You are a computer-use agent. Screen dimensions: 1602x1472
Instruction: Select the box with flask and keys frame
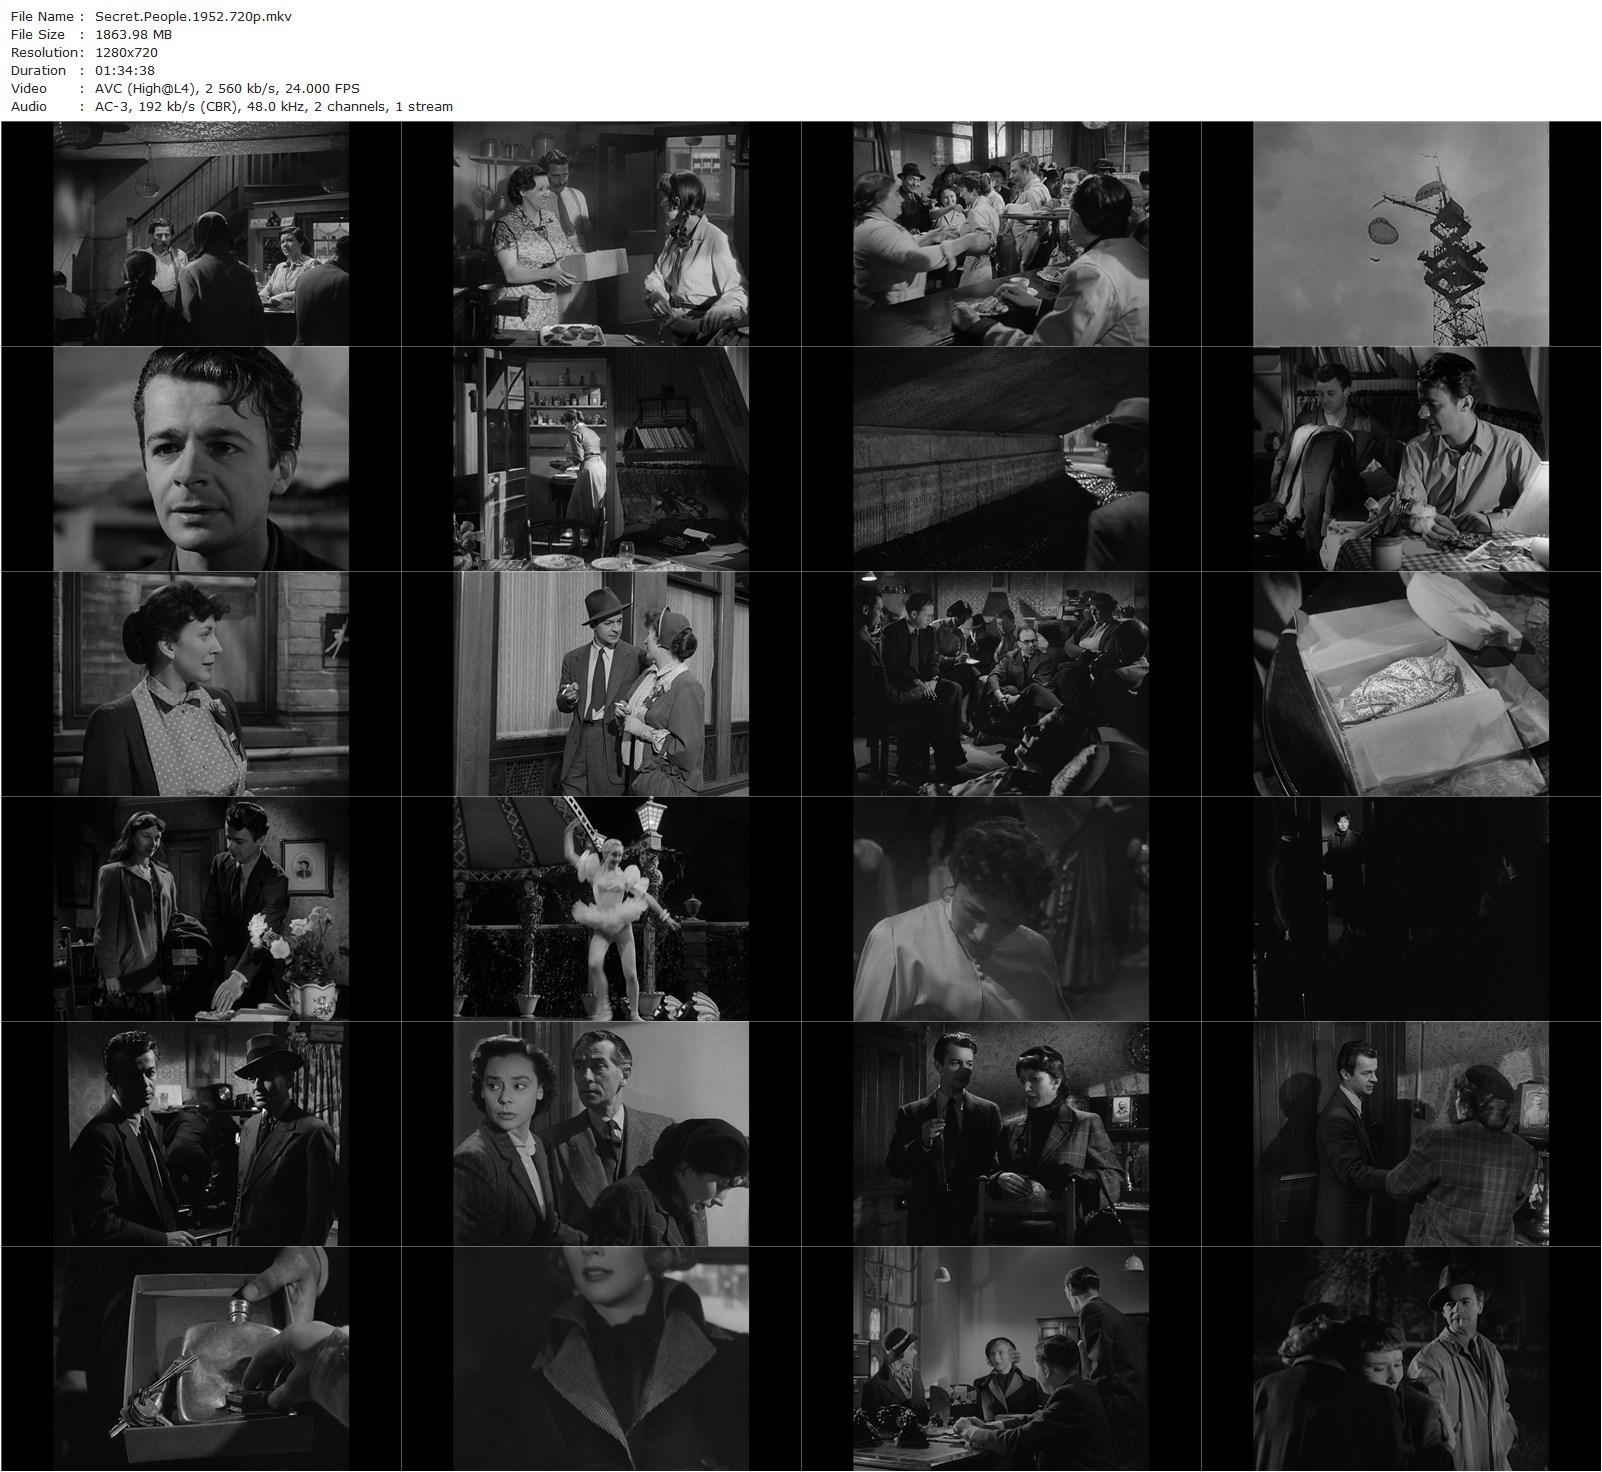(x=200, y=1359)
